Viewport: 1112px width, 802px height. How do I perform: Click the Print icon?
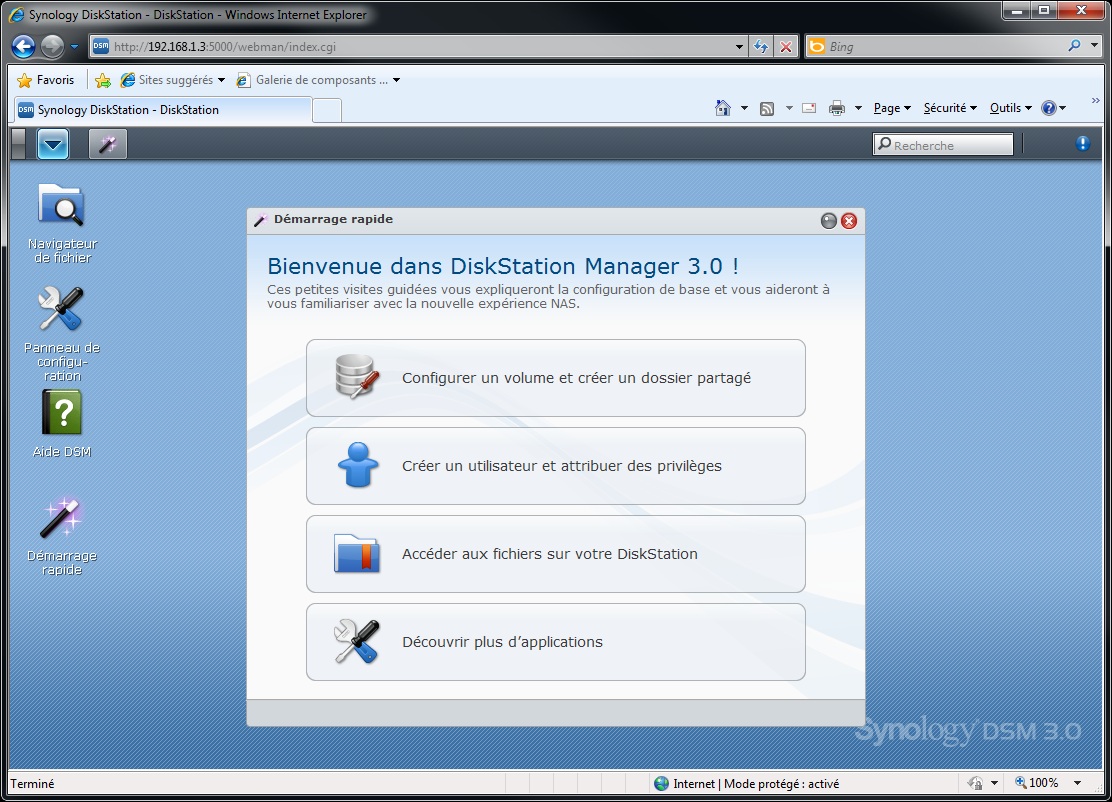point(837,108)
